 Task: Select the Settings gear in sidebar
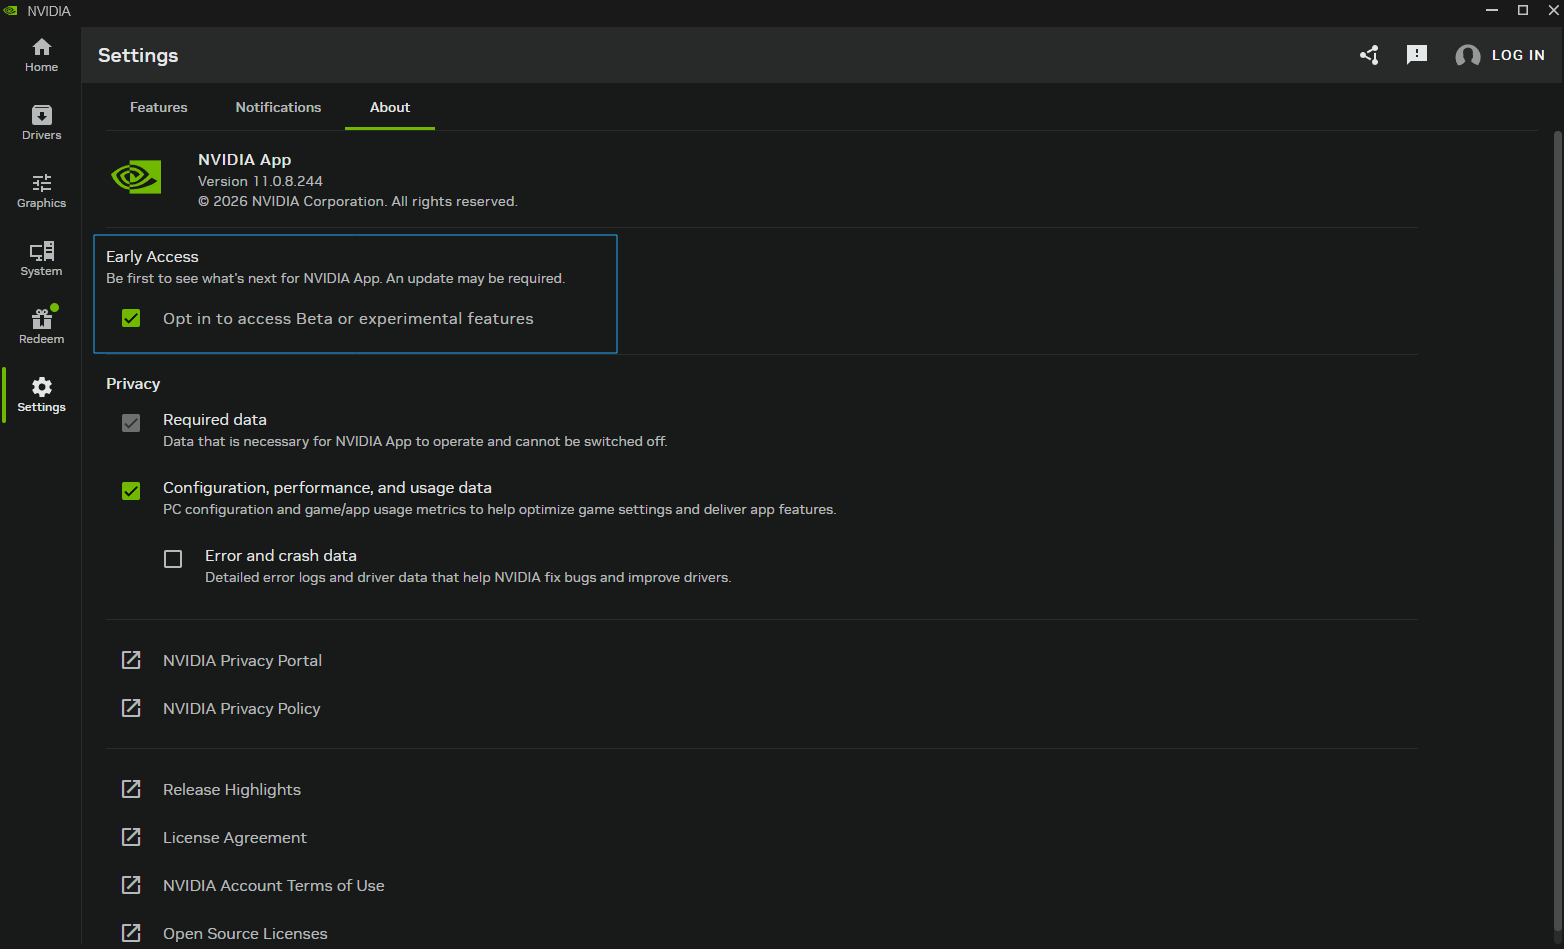(x=41, y=395)
